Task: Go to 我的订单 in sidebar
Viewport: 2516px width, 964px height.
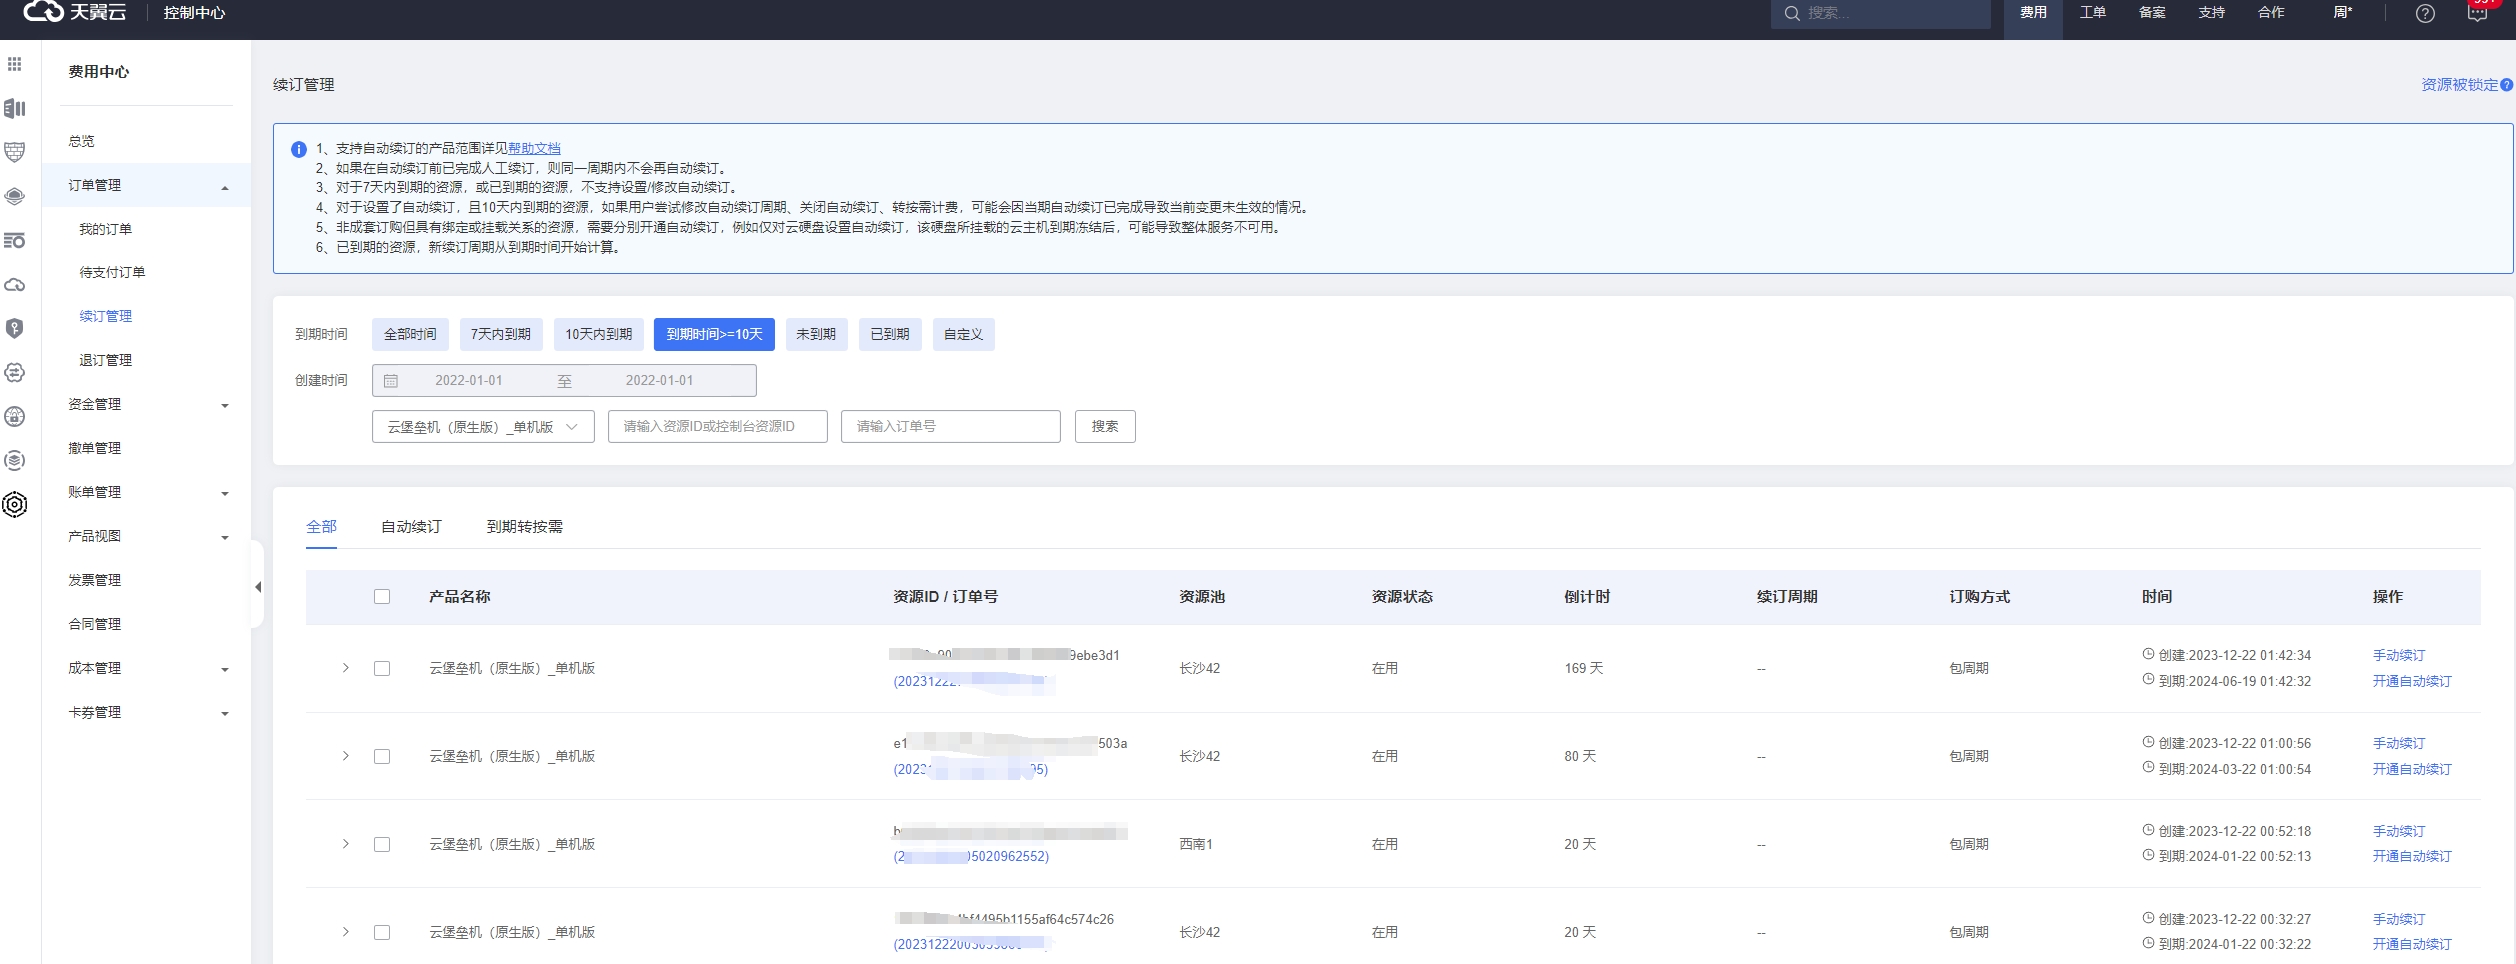Action: click(x=106, y=229)
